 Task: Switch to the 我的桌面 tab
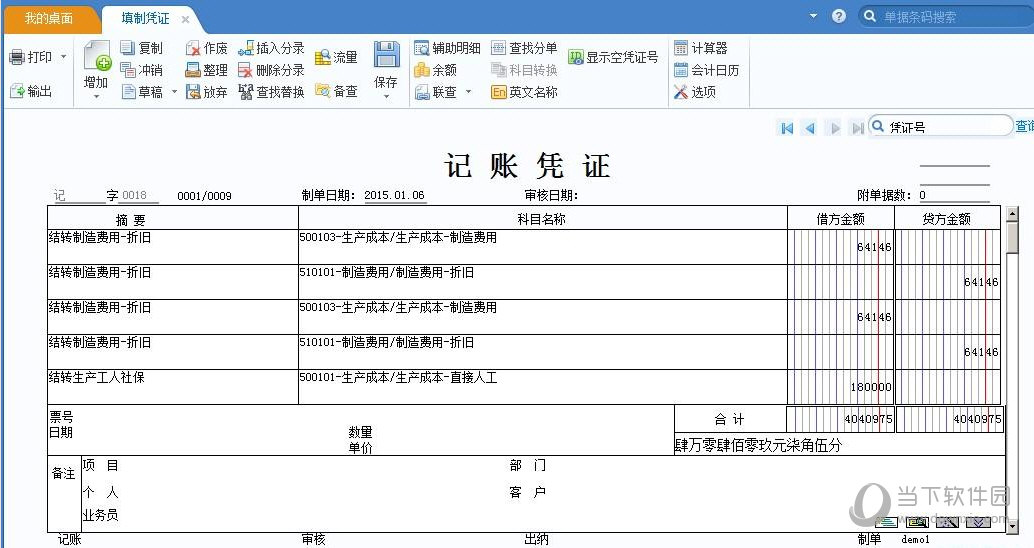tap(49, 18)
